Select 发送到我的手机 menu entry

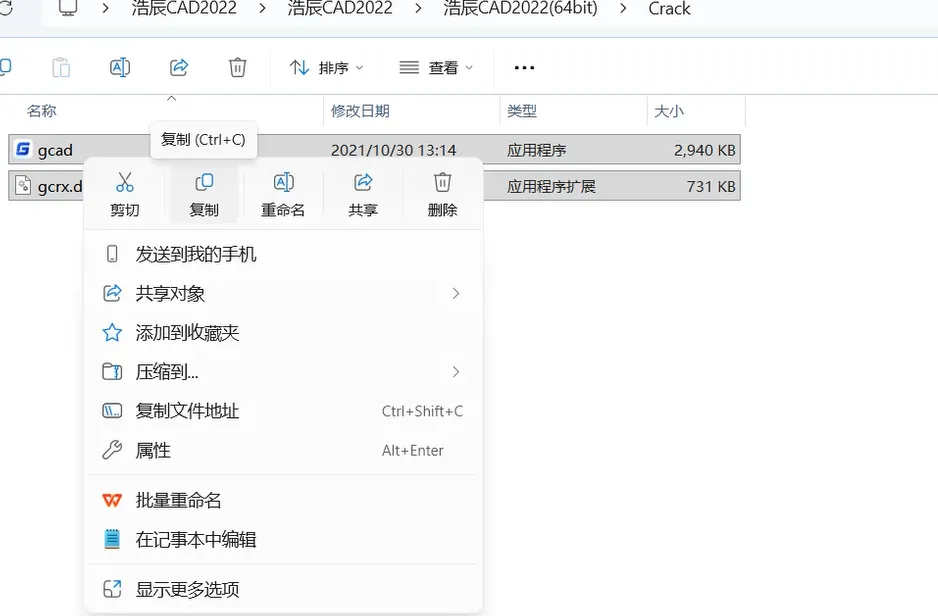point(283,254)
